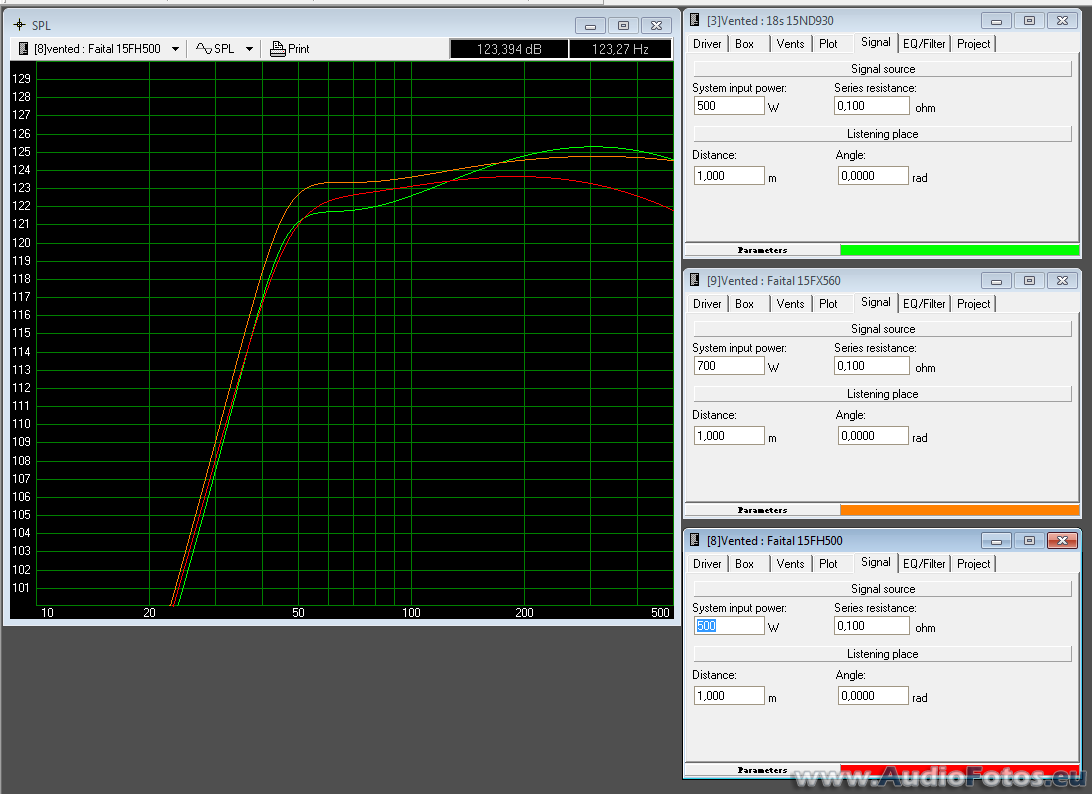This screenshot has height=794, width=1092.
Task: Click the 123,27 Hz readout
Action: click(x=620, y=49)
